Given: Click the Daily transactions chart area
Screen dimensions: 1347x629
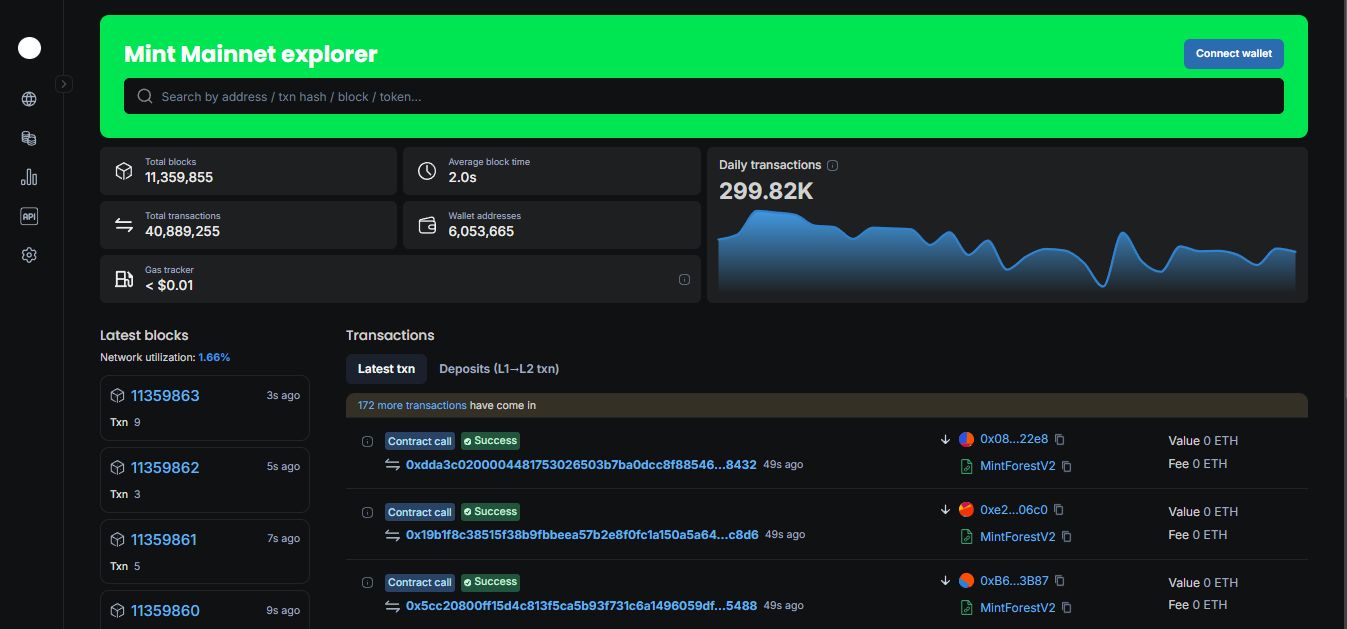Looking at the screenshot, I should [x=1006, y=255].
